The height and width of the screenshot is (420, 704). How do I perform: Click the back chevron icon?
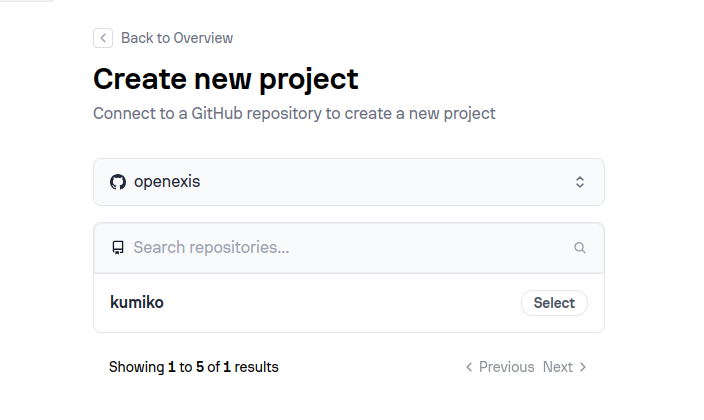tap(103, 38)
